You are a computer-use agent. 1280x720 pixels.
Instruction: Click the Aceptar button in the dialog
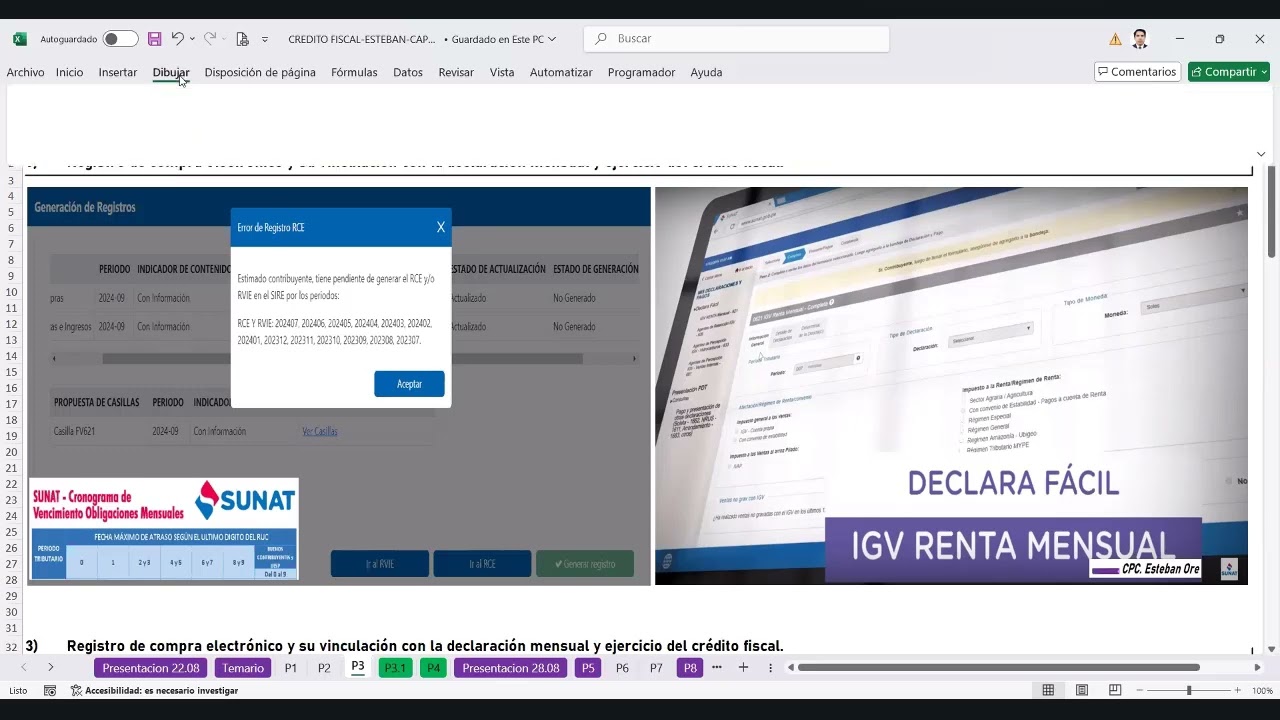(409, 384)
